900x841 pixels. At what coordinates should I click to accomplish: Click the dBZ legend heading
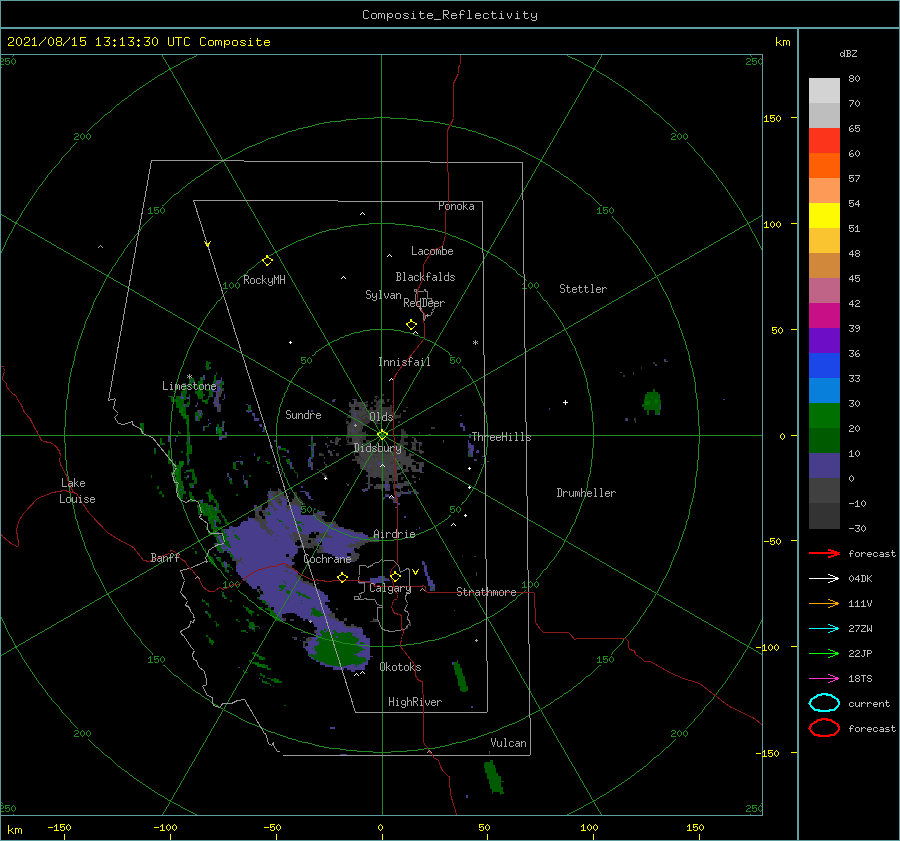(x=848, y=53)
